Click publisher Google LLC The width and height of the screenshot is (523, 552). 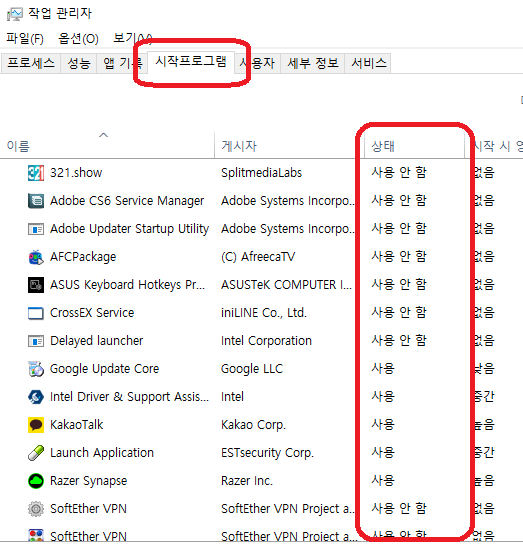click(252, 369)
